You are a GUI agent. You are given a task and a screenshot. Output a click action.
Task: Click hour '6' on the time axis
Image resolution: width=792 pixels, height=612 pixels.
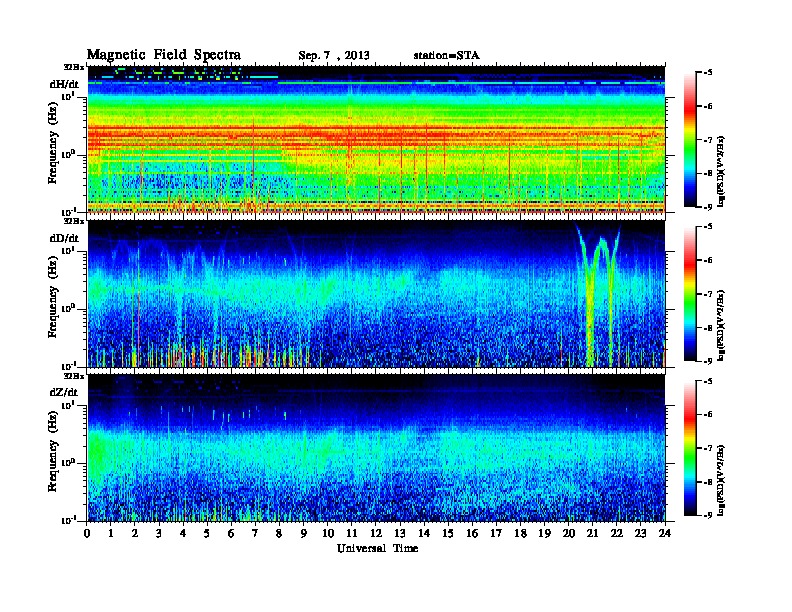231,533
